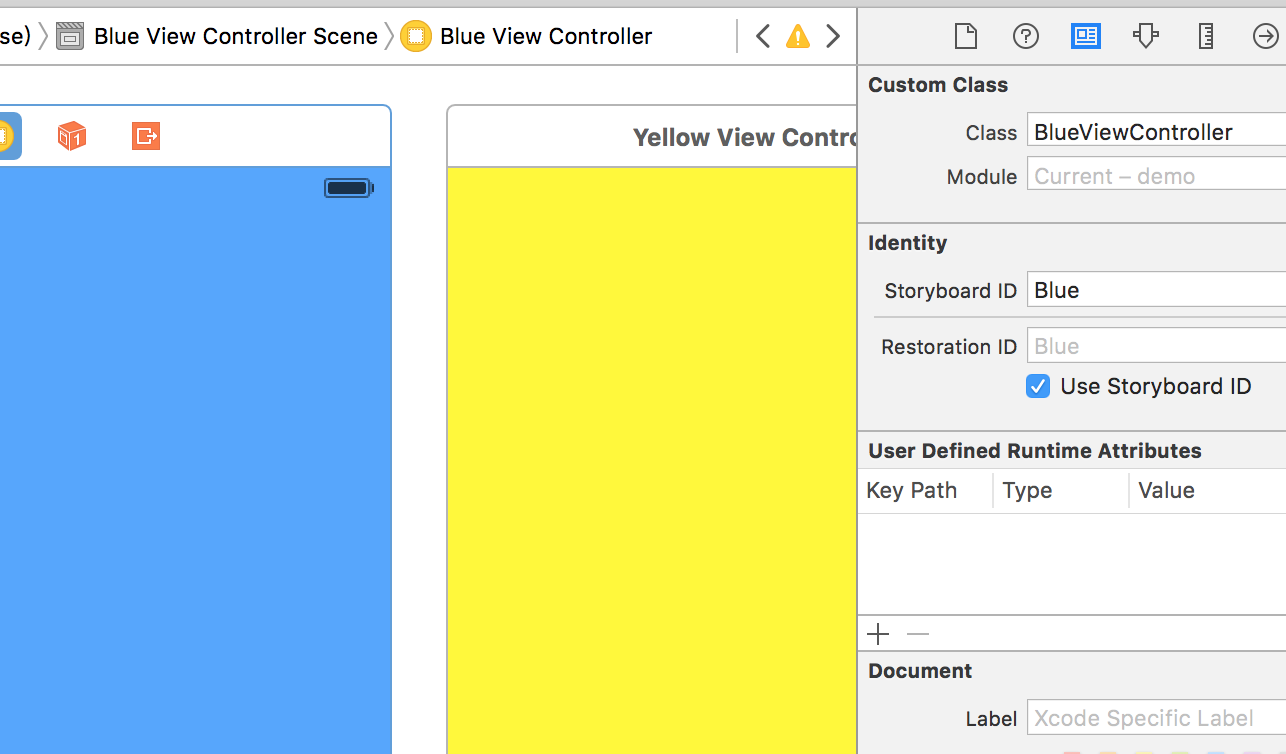Click the battery icon in blue scene
Screen dimensions: 1286x754
pos(348,187)
